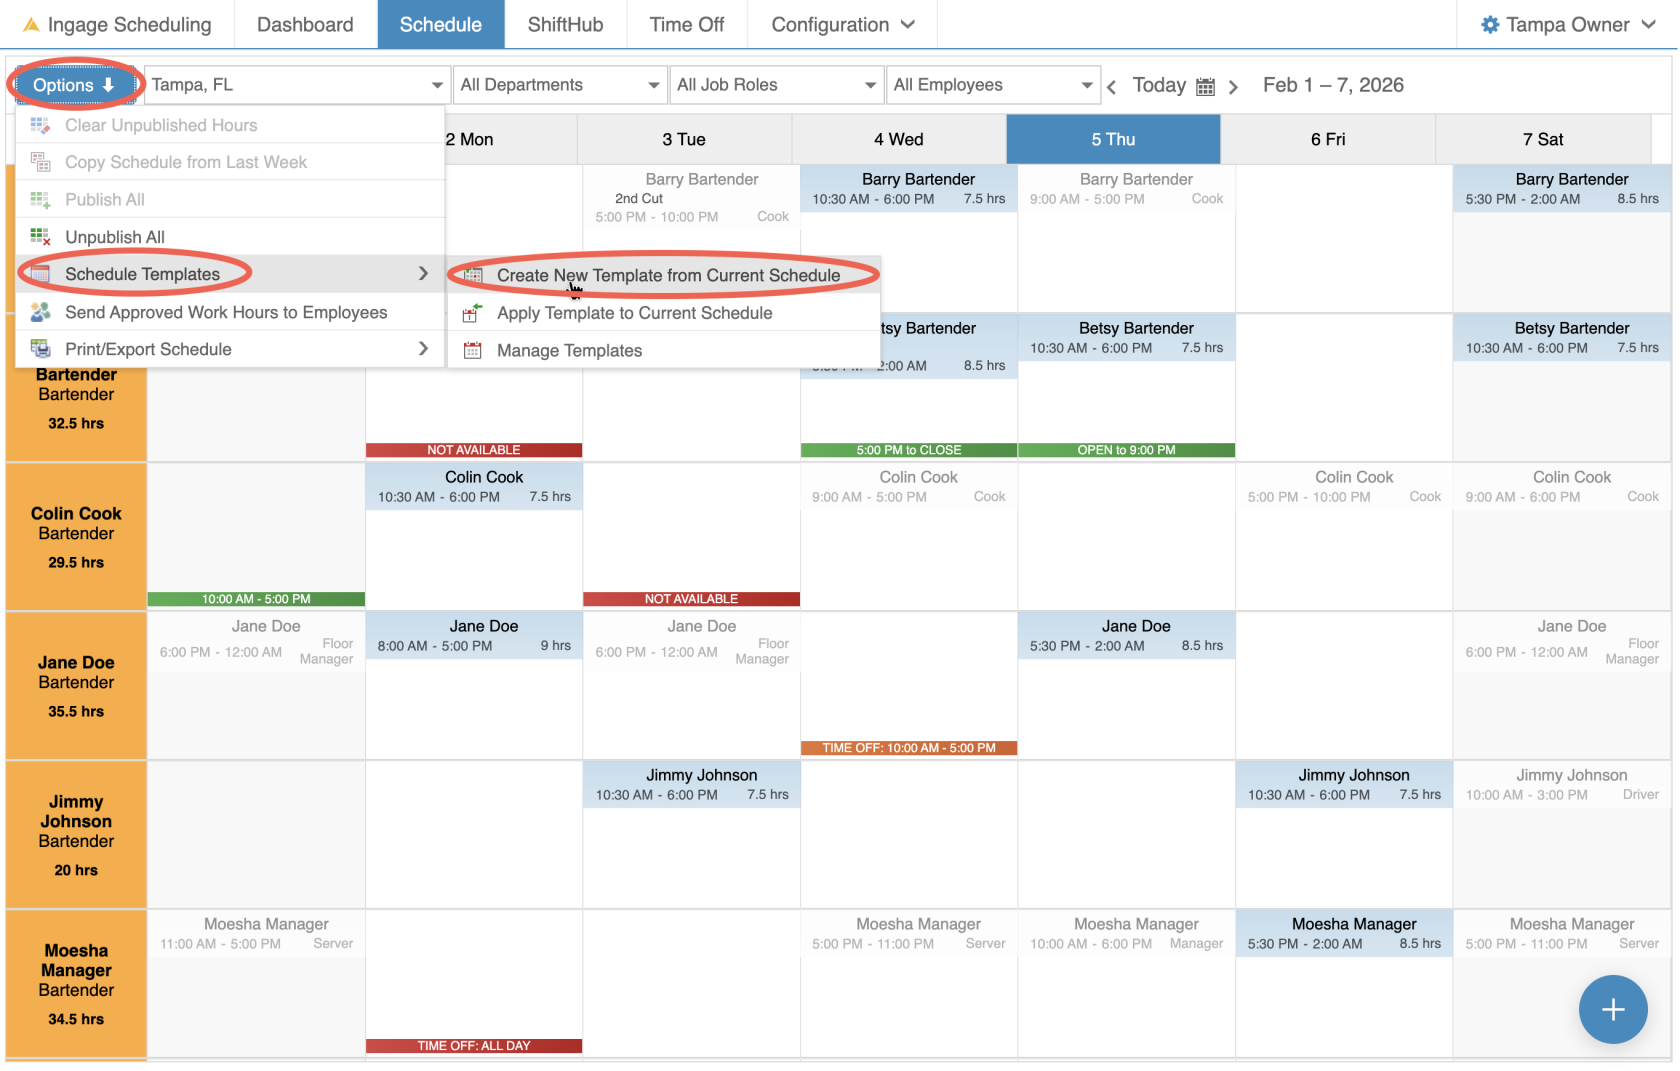Go to next week with right arrow

click(x=1233, y=87)
